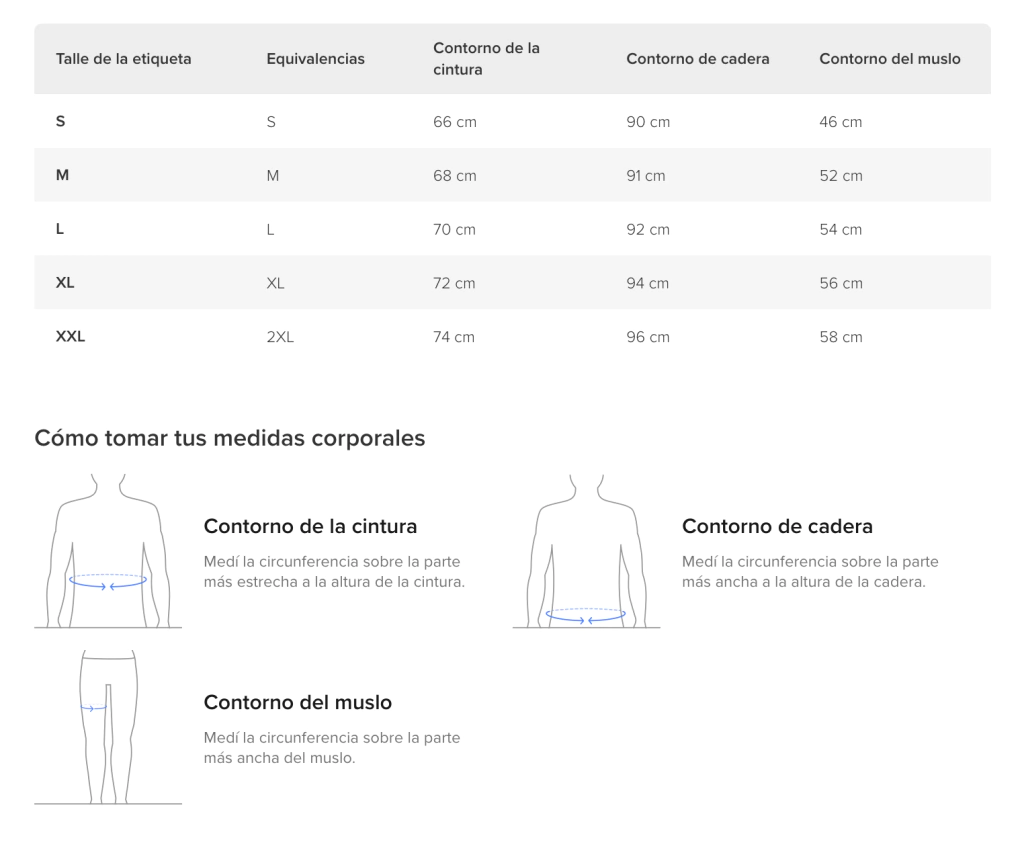Click the "Contorno de la cintura" table header
Image resolution: width=1024 pixels, height=855 pixels.
[x=486, y=59]
